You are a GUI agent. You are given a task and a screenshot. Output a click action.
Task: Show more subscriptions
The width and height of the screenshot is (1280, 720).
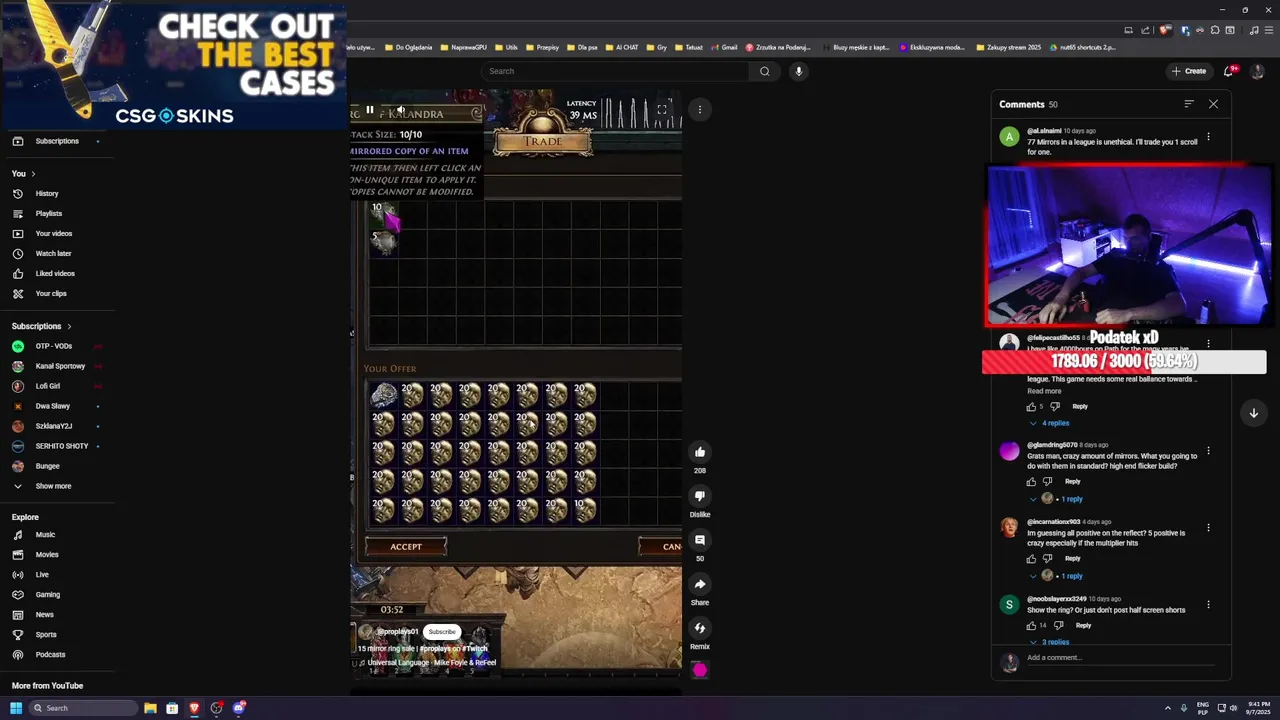click(x=54, y=486)
